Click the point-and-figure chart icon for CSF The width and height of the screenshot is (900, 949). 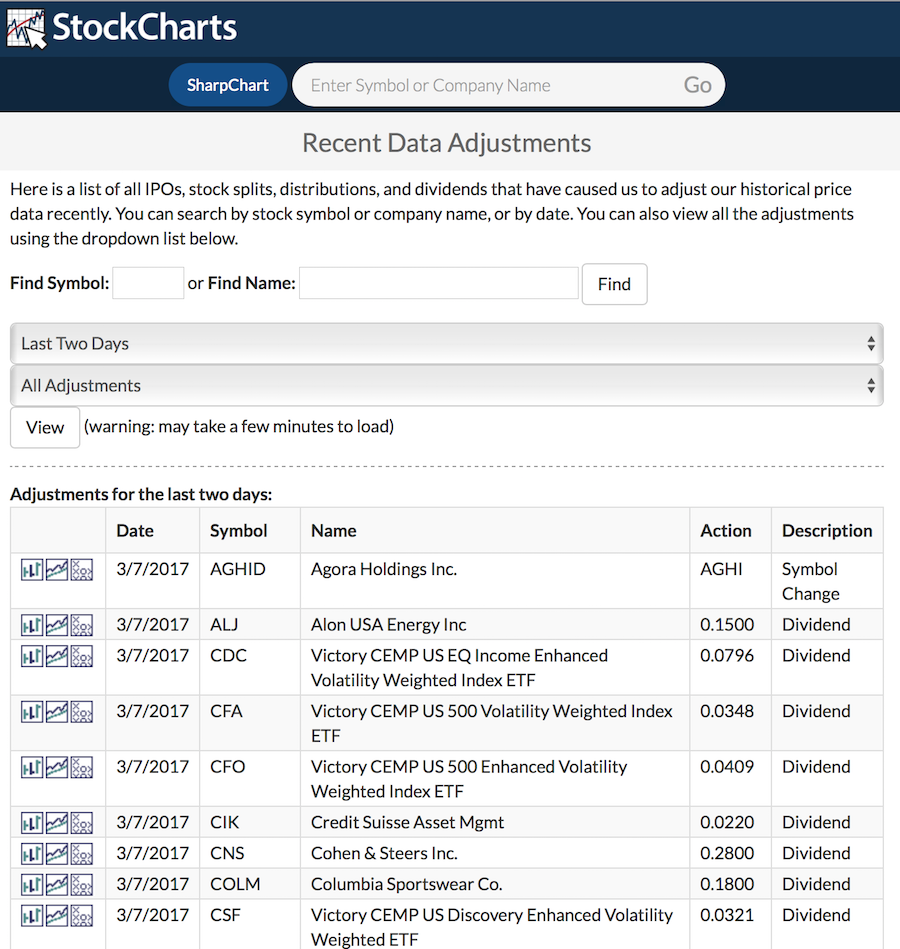[82, 916]
